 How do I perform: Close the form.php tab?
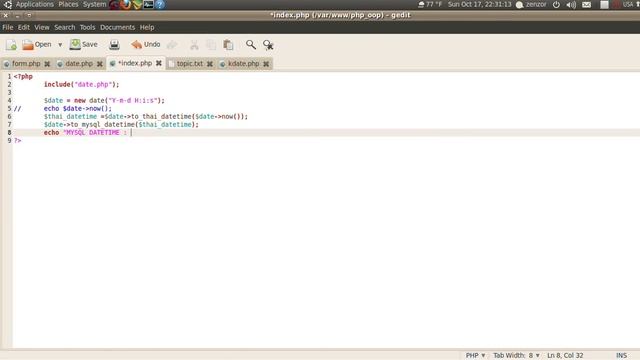[47, 64]
